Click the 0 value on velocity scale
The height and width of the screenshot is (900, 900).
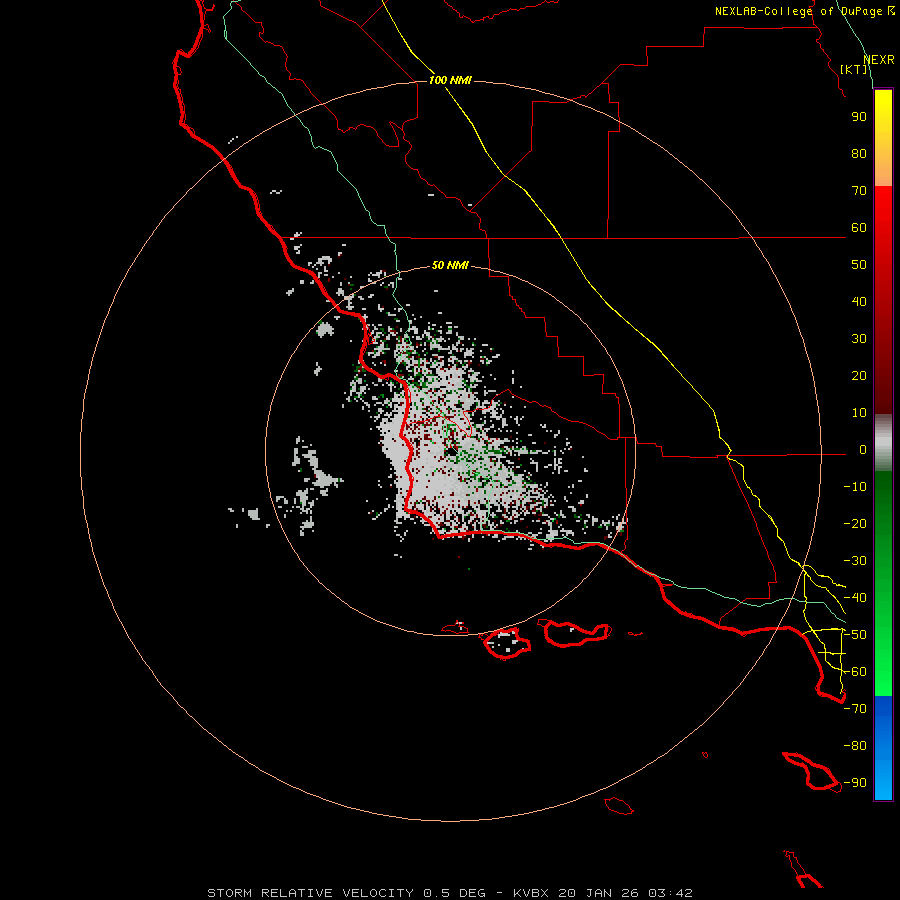coord(863,450)
